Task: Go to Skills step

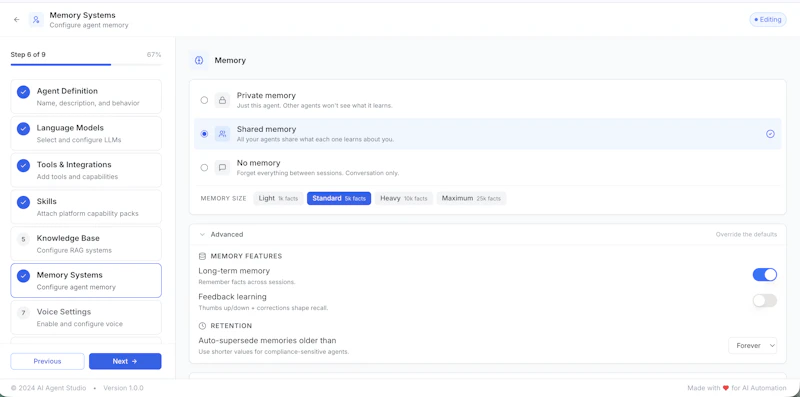Action: coord(86,207)
